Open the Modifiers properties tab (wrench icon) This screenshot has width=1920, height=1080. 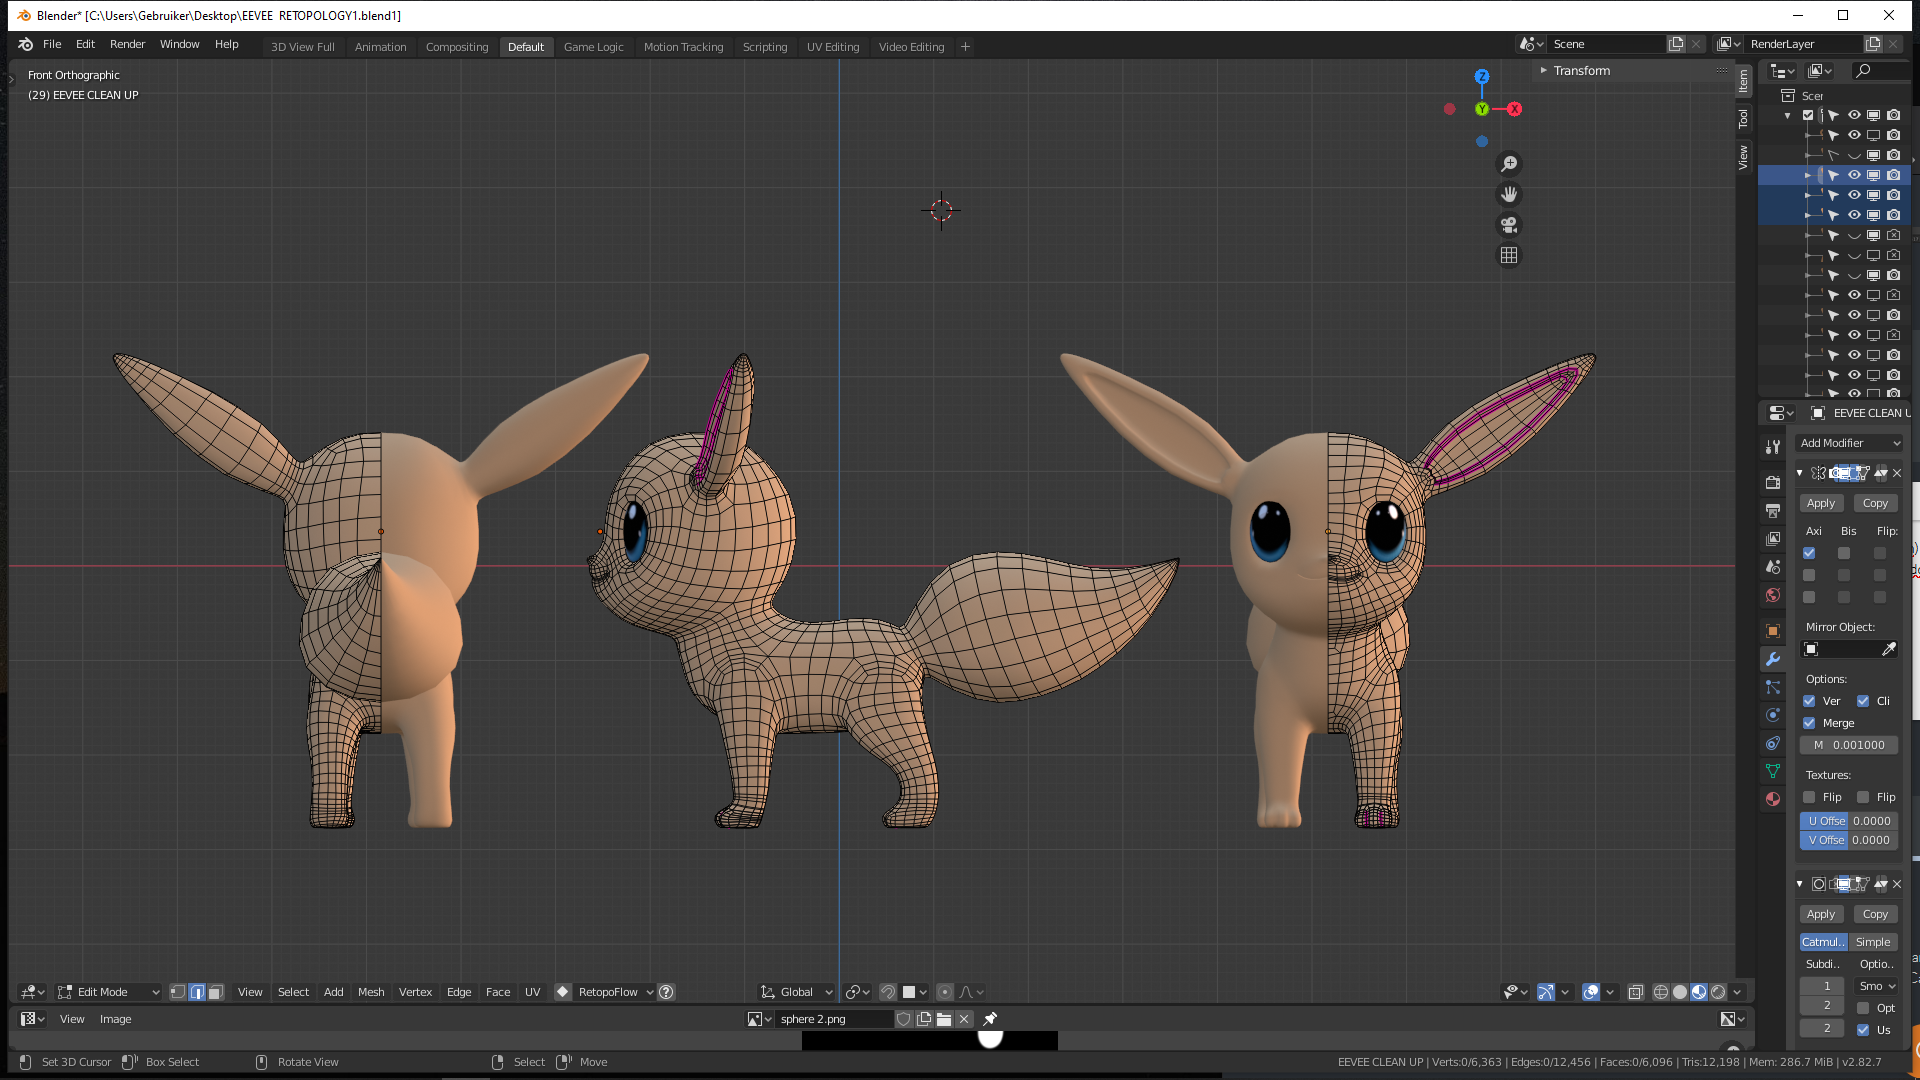point(1773,659)
